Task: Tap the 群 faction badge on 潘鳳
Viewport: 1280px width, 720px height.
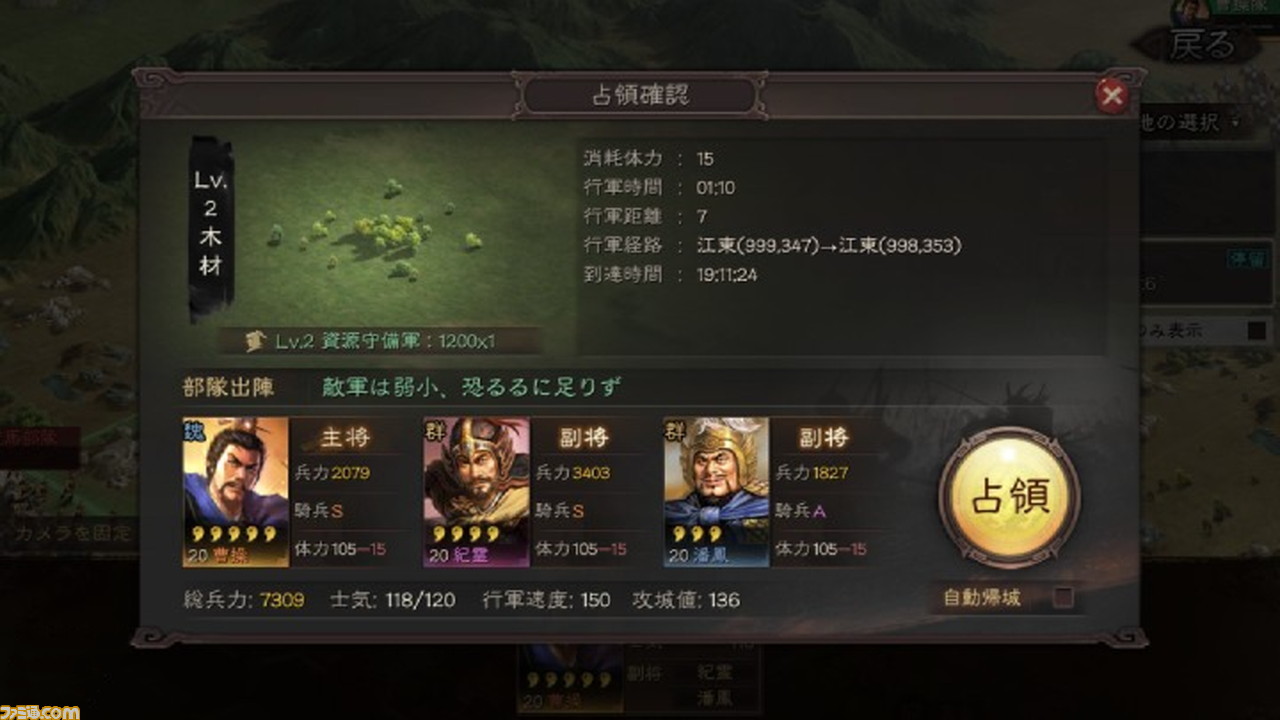Action: (674, 428)
